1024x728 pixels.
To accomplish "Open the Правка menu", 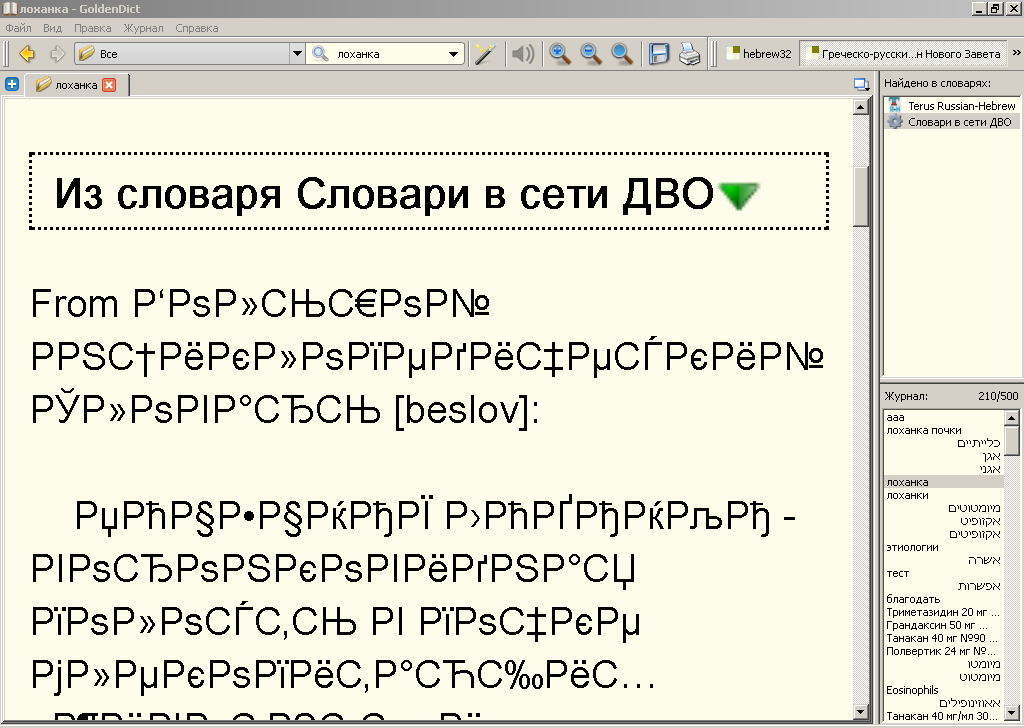I will [92, 28].
